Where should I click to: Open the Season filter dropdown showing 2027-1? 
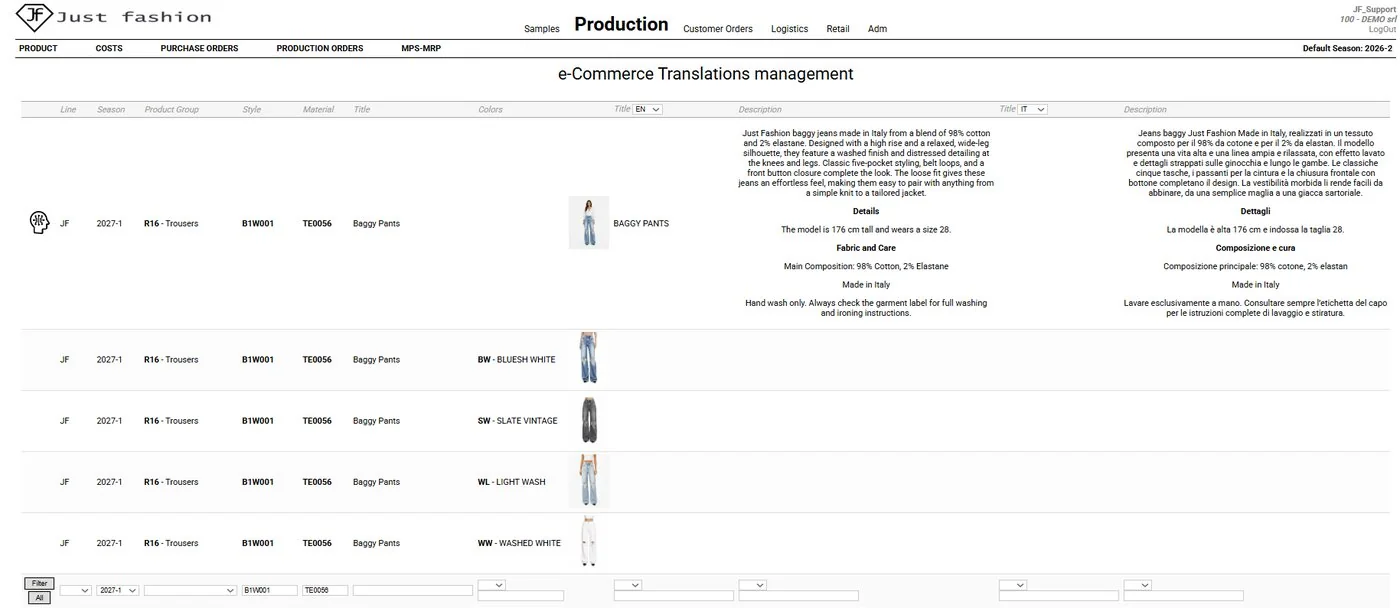click(x=117, y=590)
